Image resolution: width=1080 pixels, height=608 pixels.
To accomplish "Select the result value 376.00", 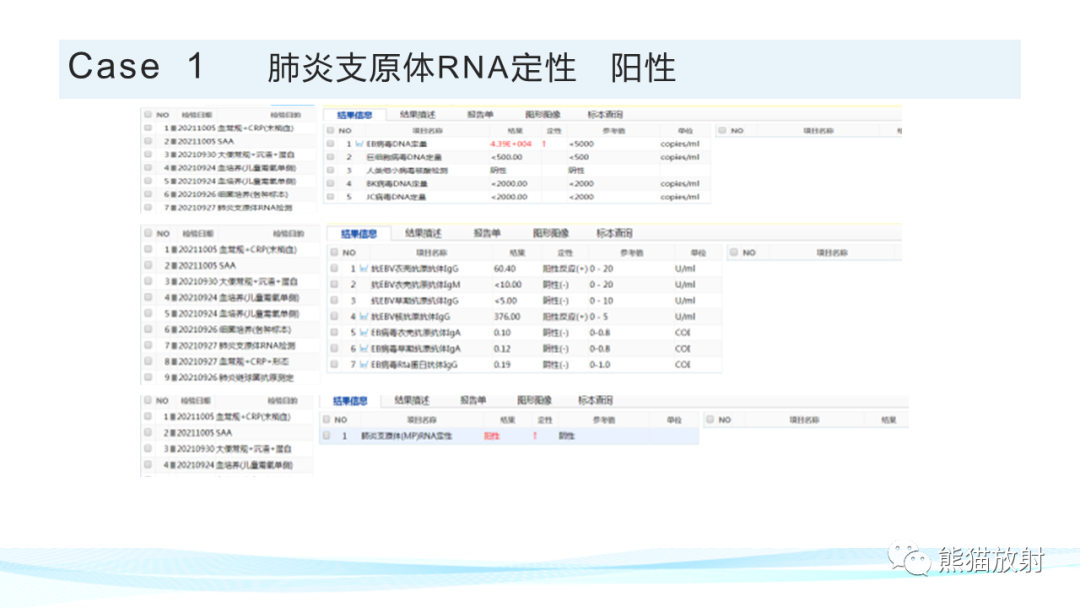I will coord(507,317).
